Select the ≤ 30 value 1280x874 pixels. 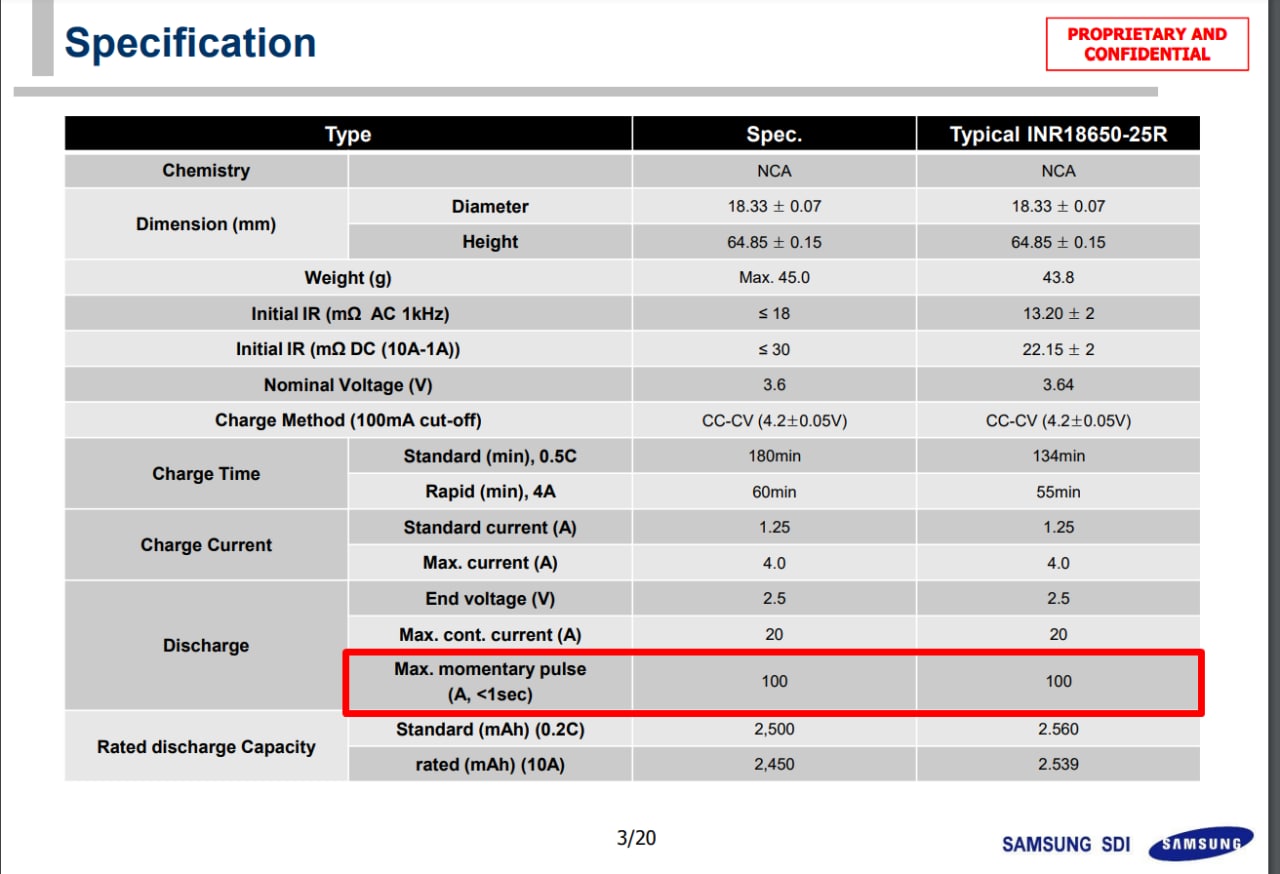774,349
